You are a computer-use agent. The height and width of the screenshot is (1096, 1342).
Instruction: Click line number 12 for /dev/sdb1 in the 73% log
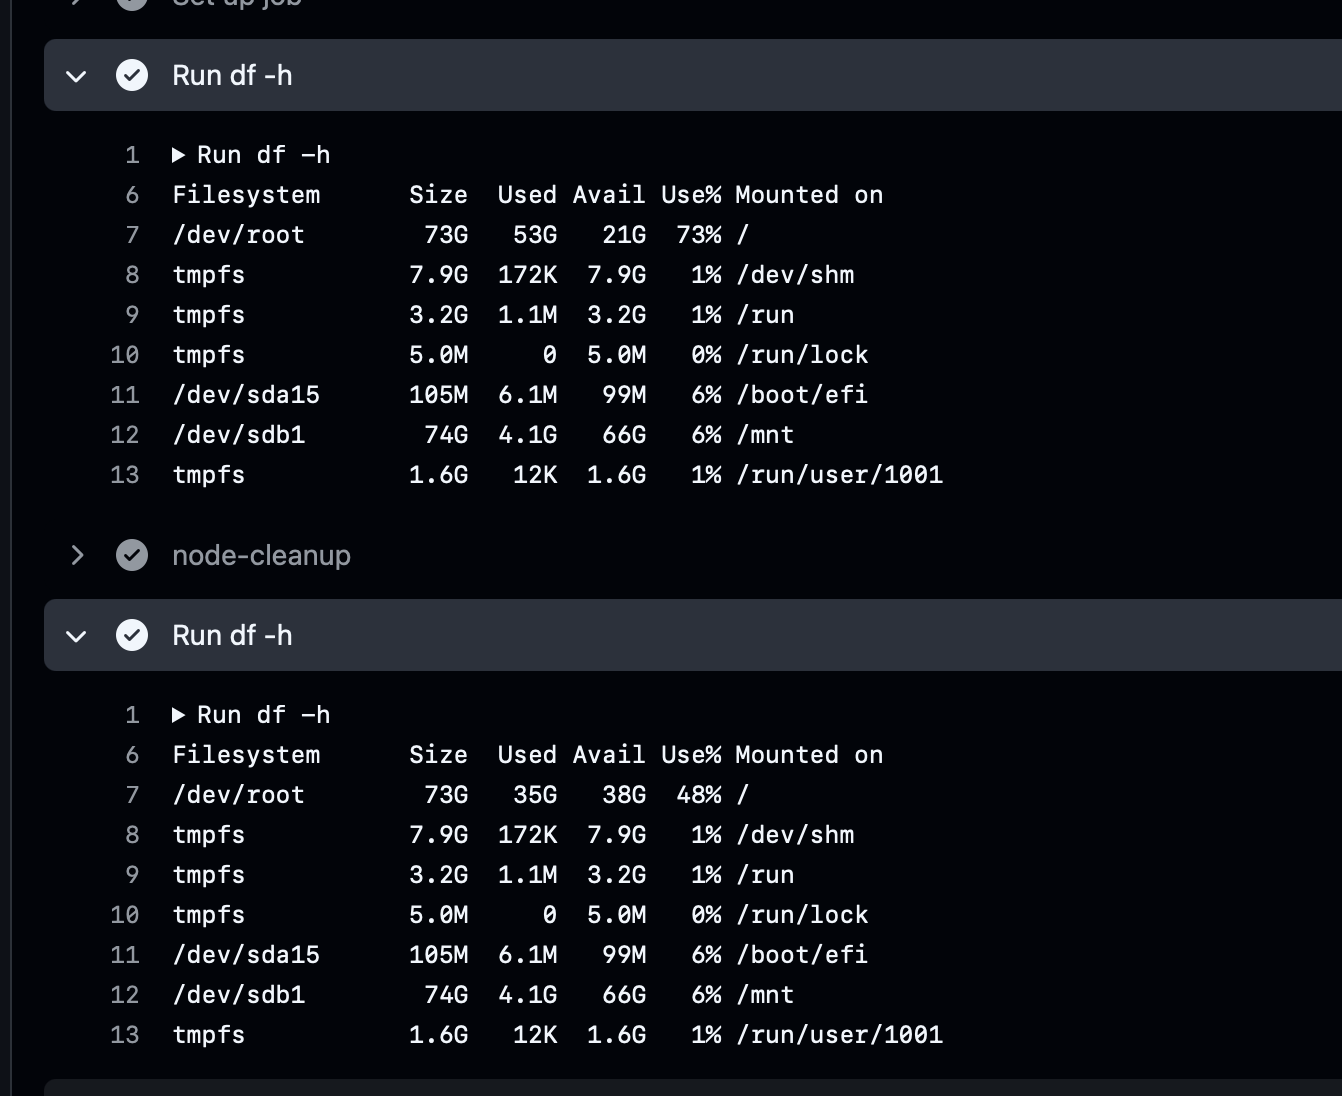click(125, 435)
